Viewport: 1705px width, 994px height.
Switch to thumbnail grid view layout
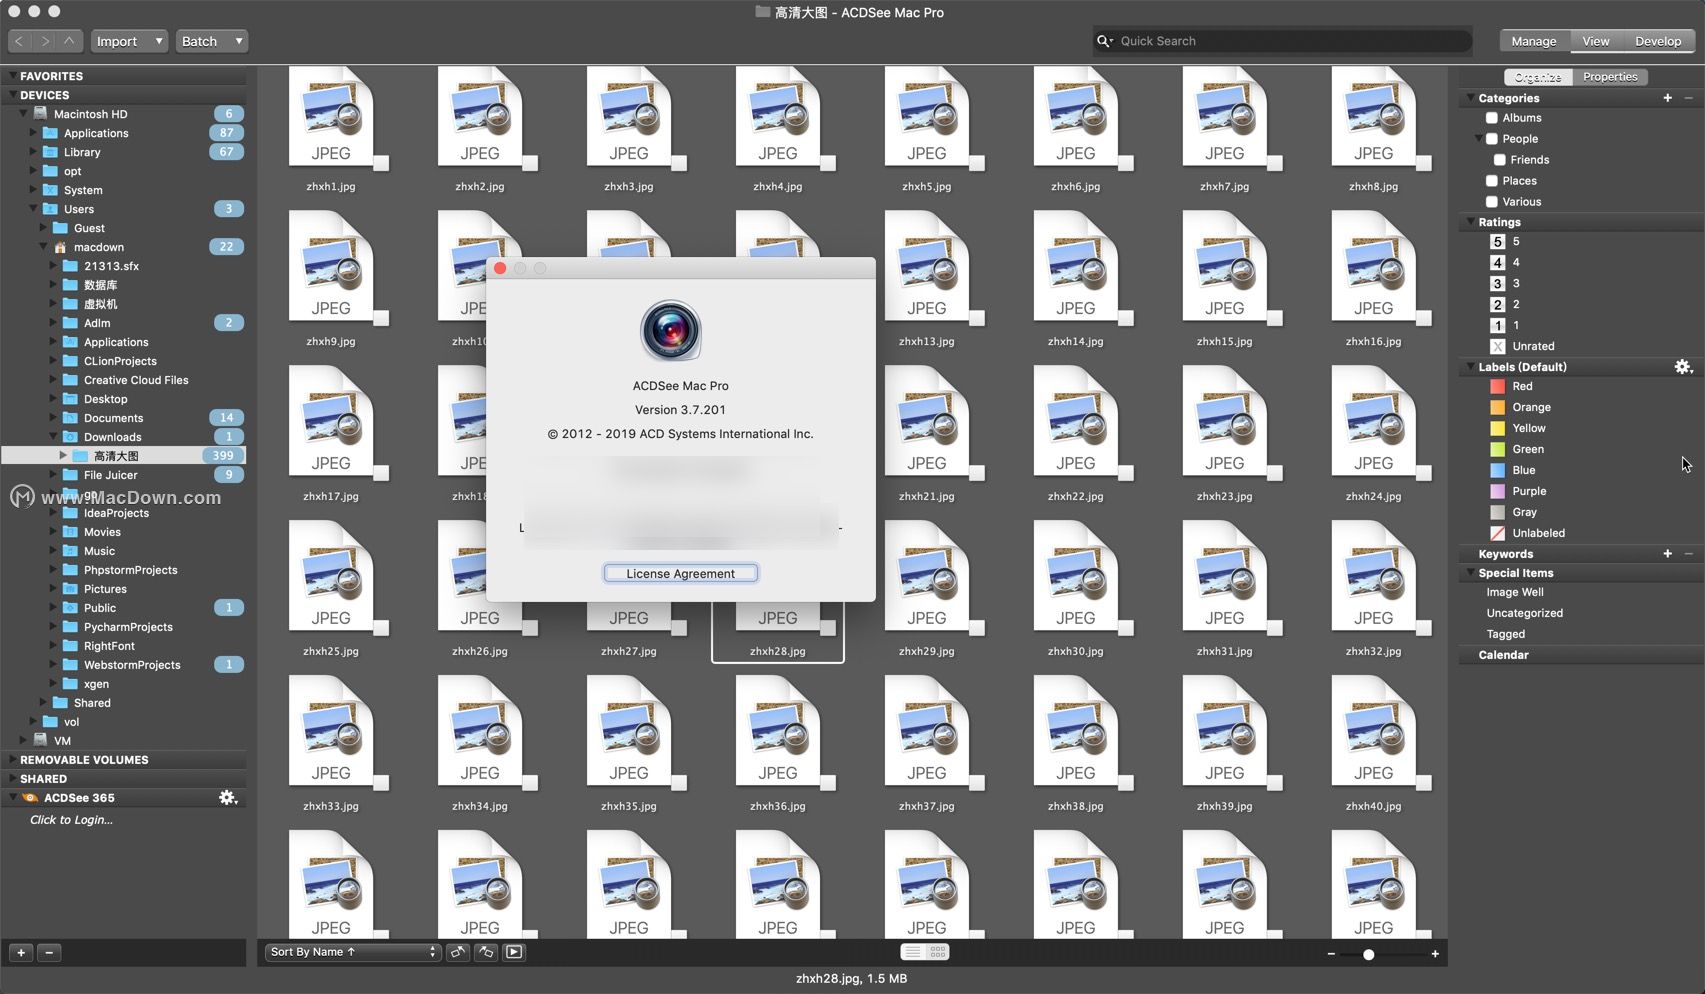pos(938,952)
